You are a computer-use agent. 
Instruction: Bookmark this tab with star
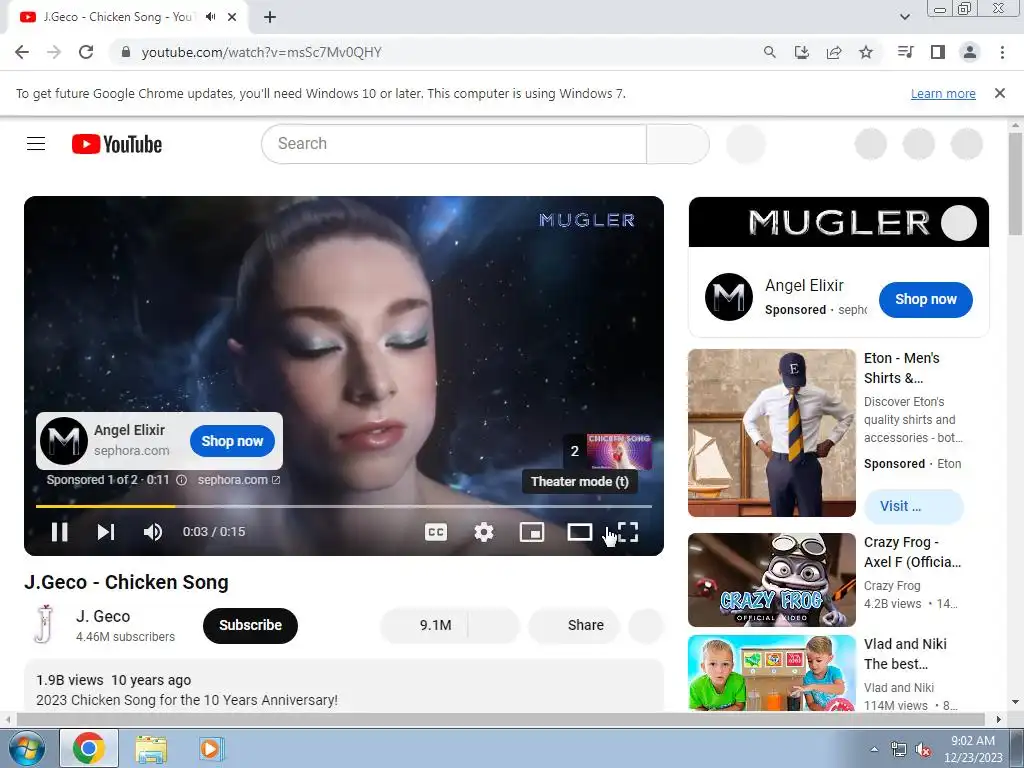(866, 52)
